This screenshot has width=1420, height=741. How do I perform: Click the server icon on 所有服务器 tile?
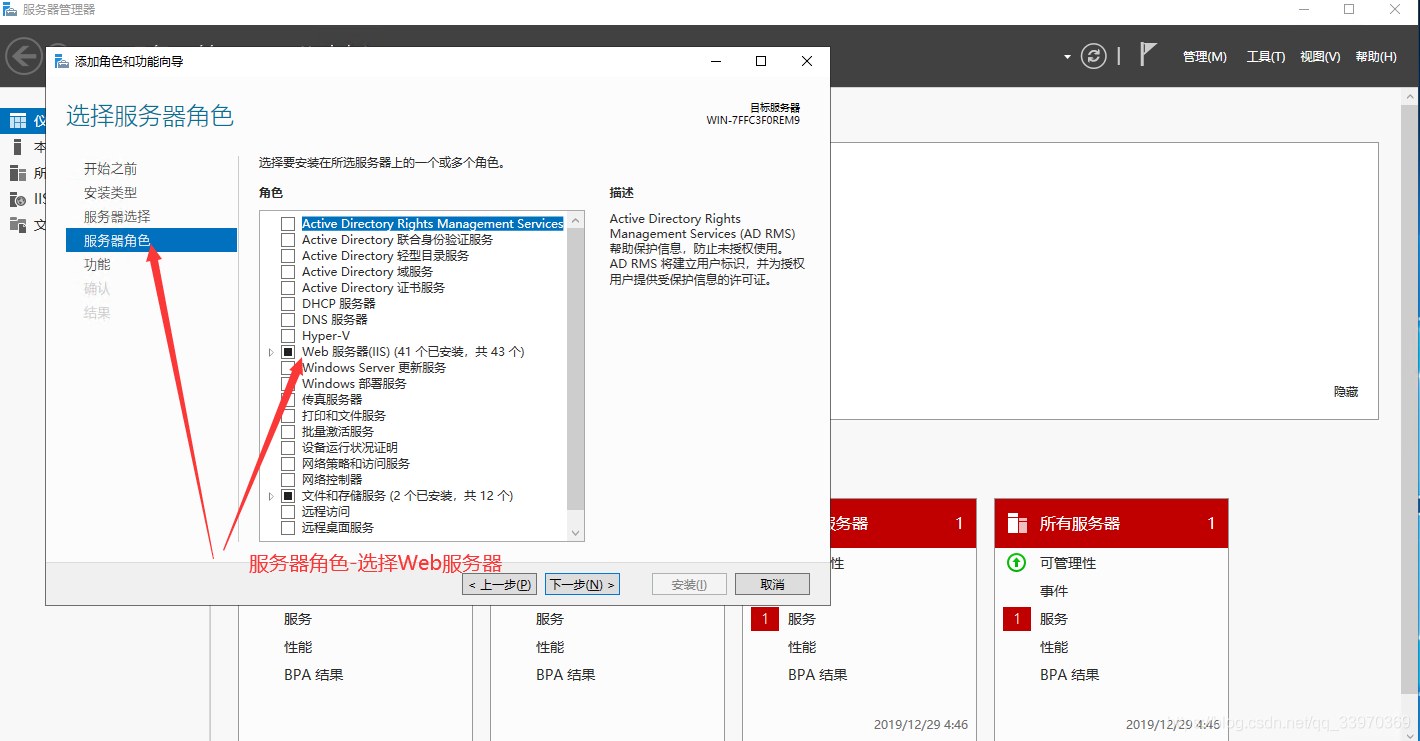(x=1017, y=523)
